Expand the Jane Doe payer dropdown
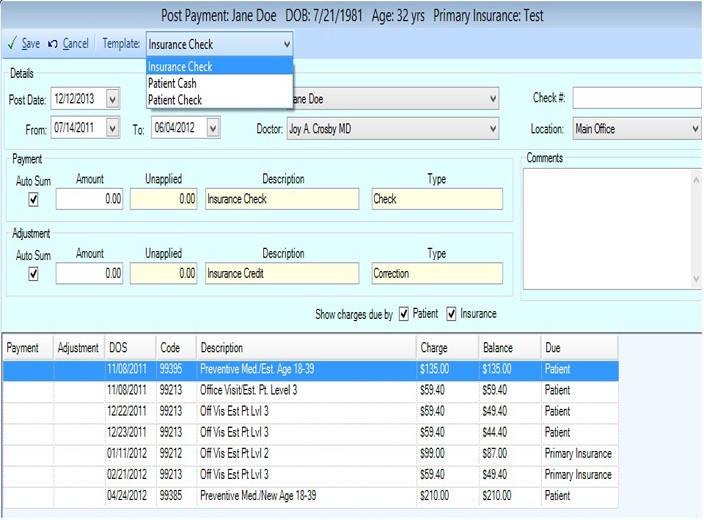This screenshot has height=520, width=704. tap(493, 99)
